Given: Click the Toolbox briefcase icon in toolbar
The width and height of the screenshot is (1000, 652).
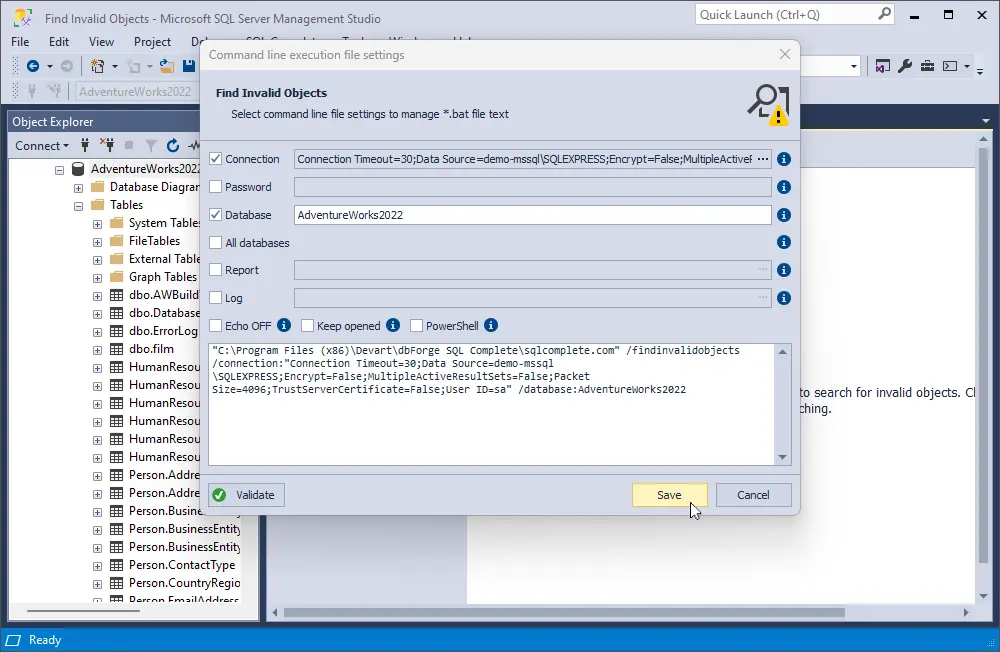Looking at the screenshot, I should click(x=927, y=66).
